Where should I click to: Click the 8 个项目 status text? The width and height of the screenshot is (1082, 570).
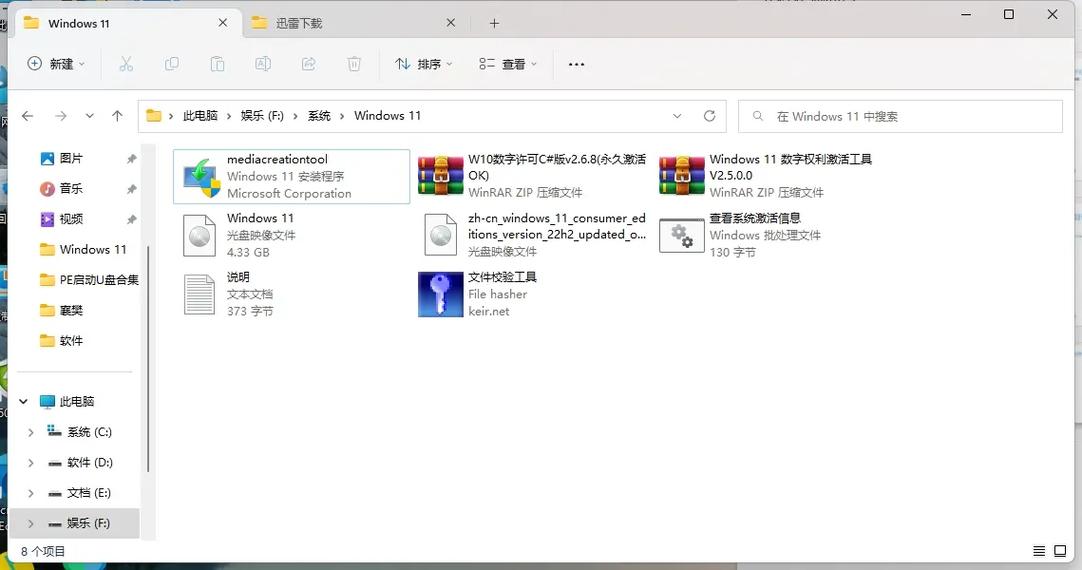(x=43, y=551)
